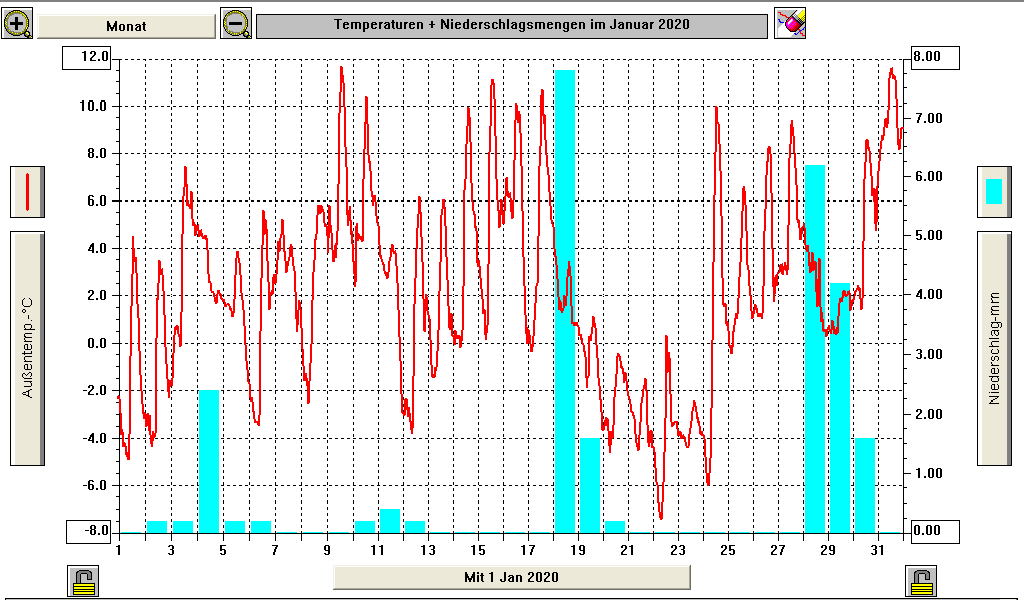Select the 12.0 left axis maximum field
This screenshot has width=1024, height=600.
(89, 57)
